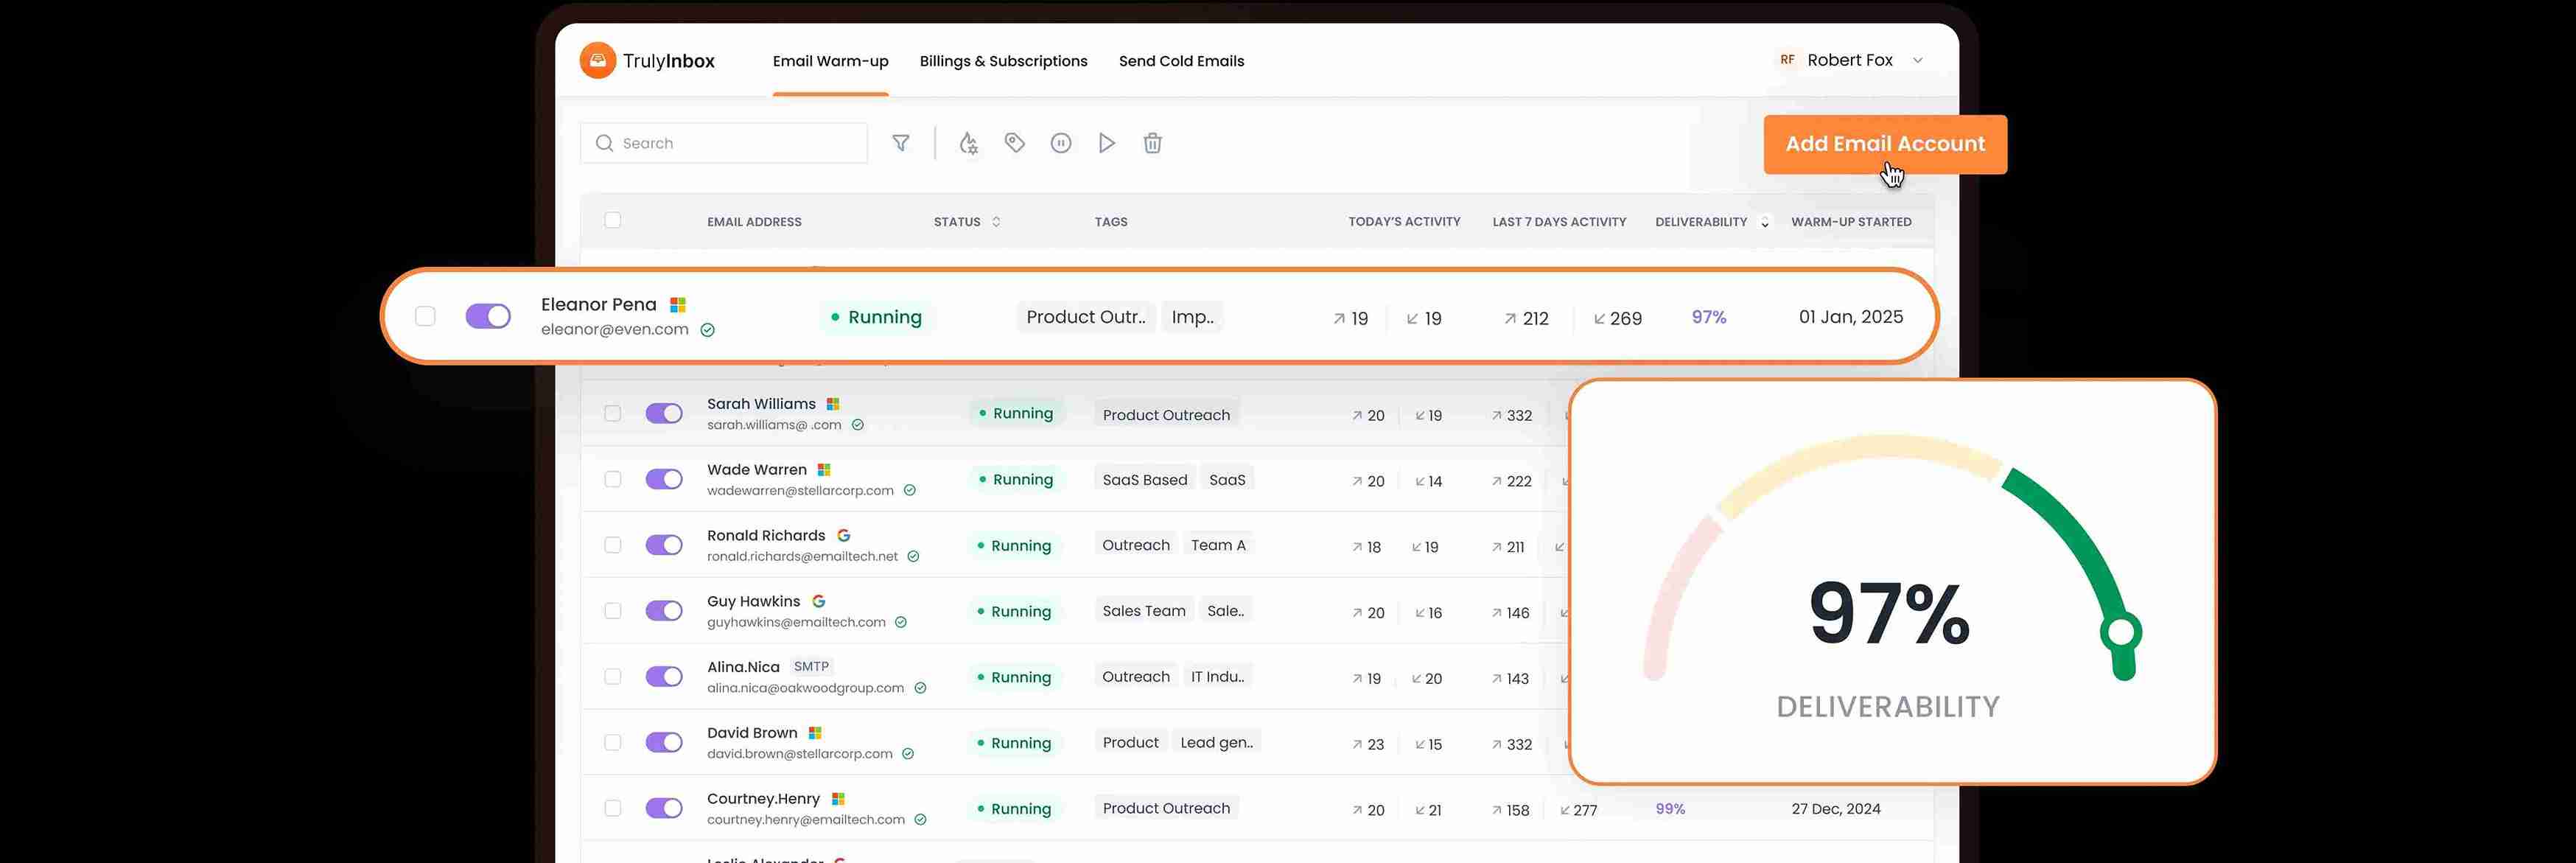Click the tag icon in toolbar

[x=1014, y=143]
